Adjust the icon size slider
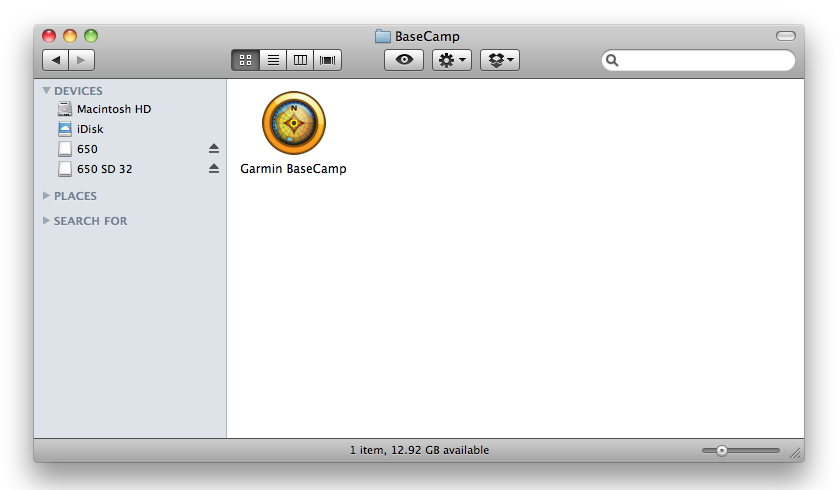The image size is (840, 490). [721, 451]
